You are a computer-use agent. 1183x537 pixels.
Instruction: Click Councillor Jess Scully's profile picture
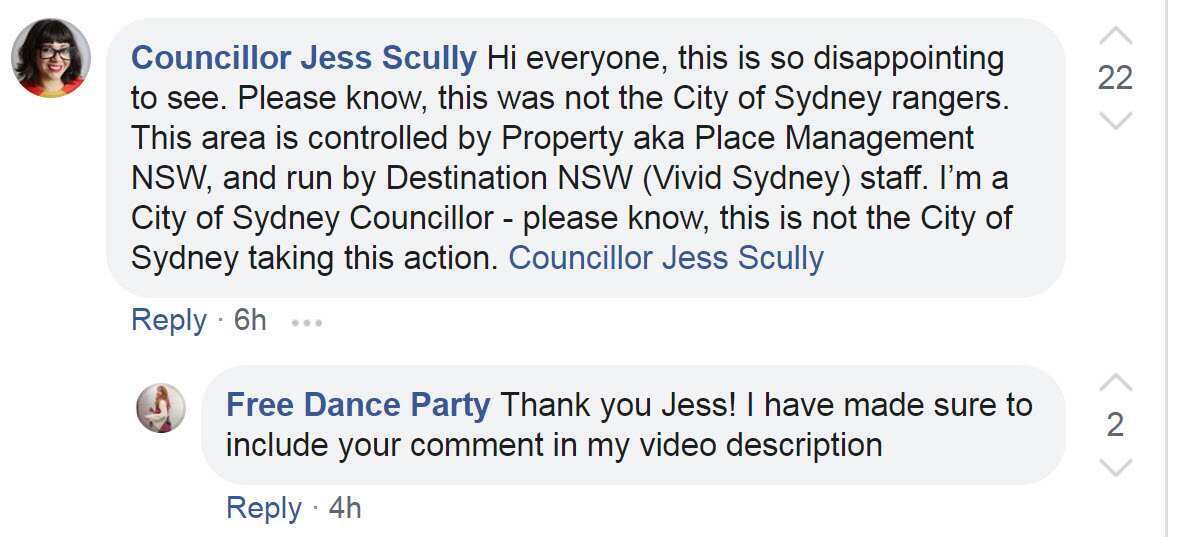tap(51, 58)
